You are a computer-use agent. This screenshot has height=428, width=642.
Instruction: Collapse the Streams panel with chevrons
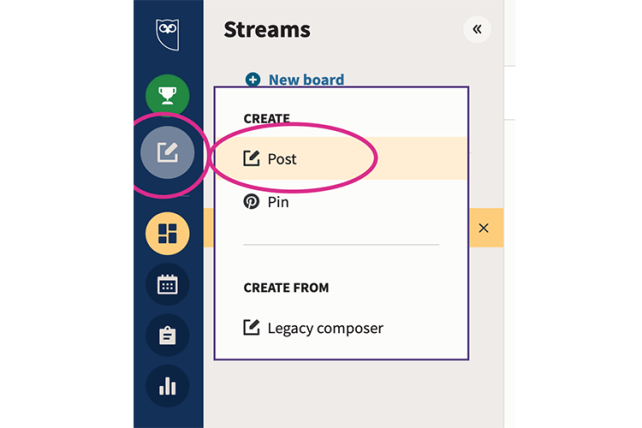coord(477,29)
